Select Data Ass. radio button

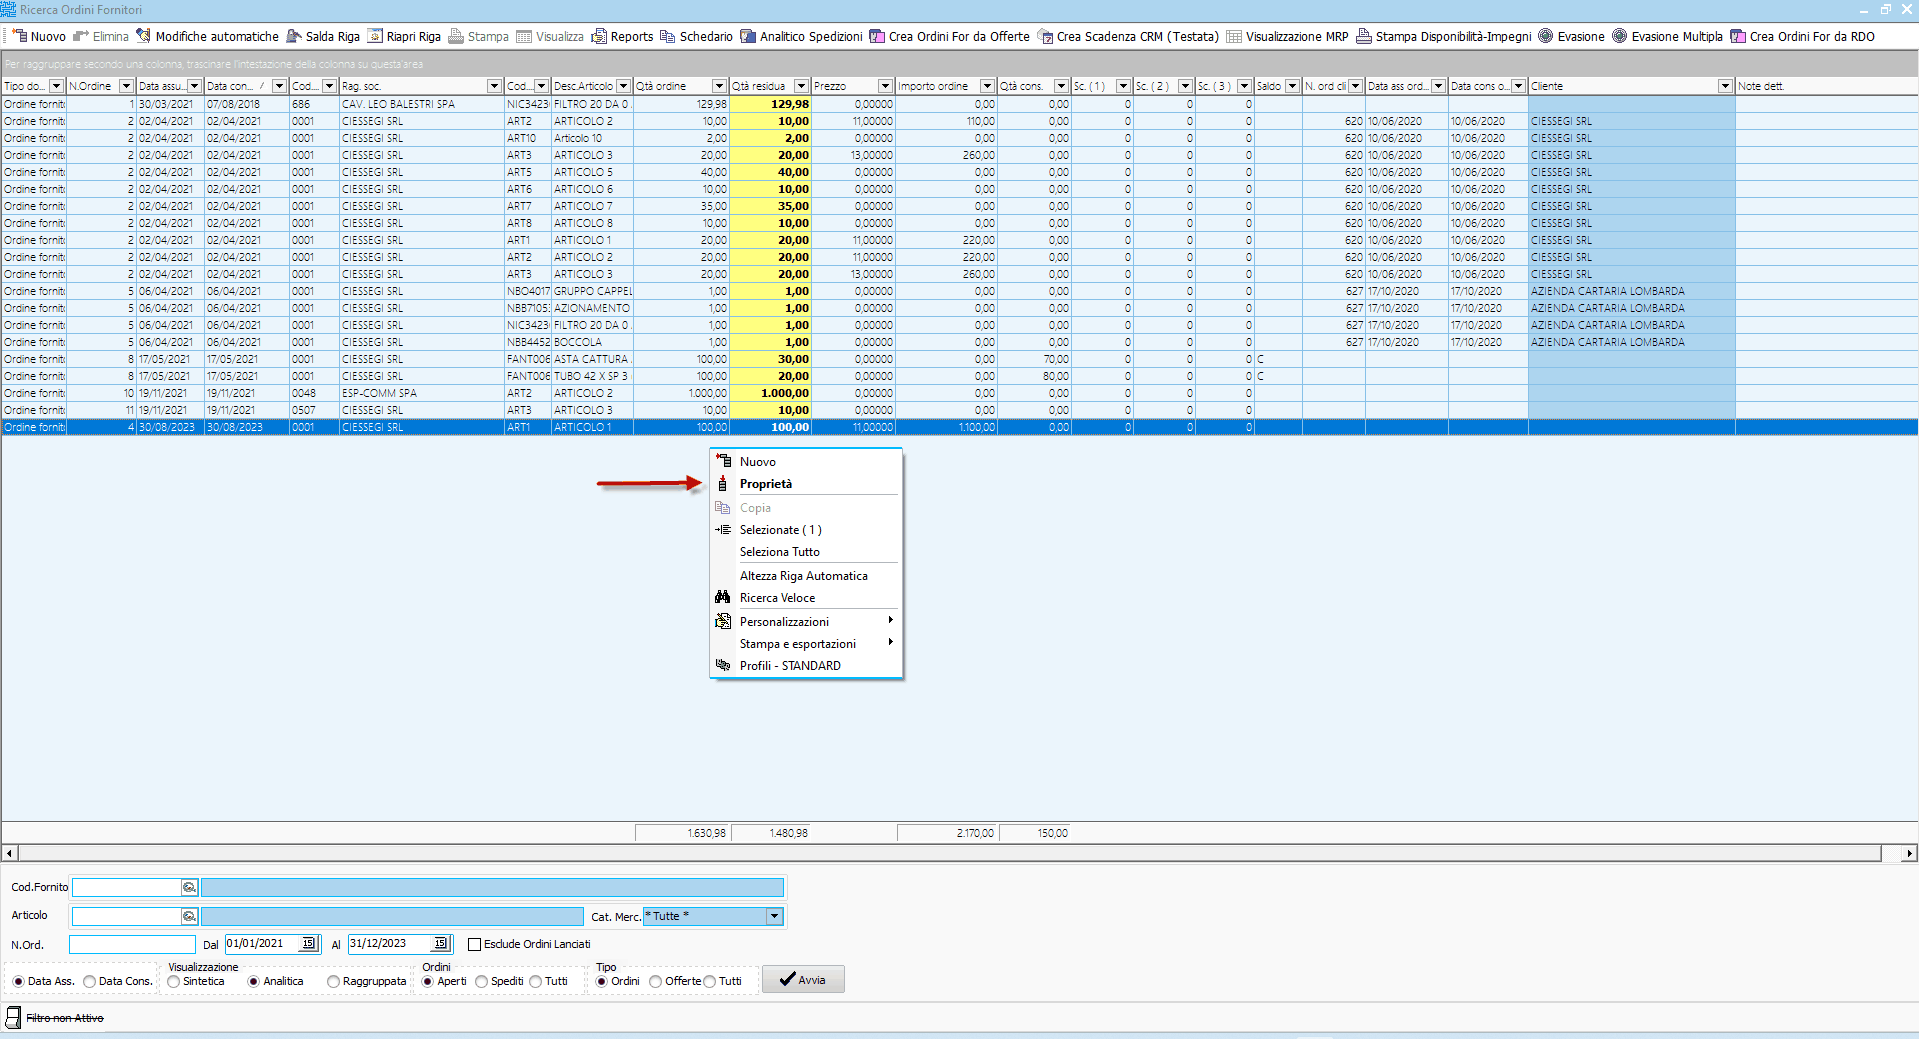[18, 981]
